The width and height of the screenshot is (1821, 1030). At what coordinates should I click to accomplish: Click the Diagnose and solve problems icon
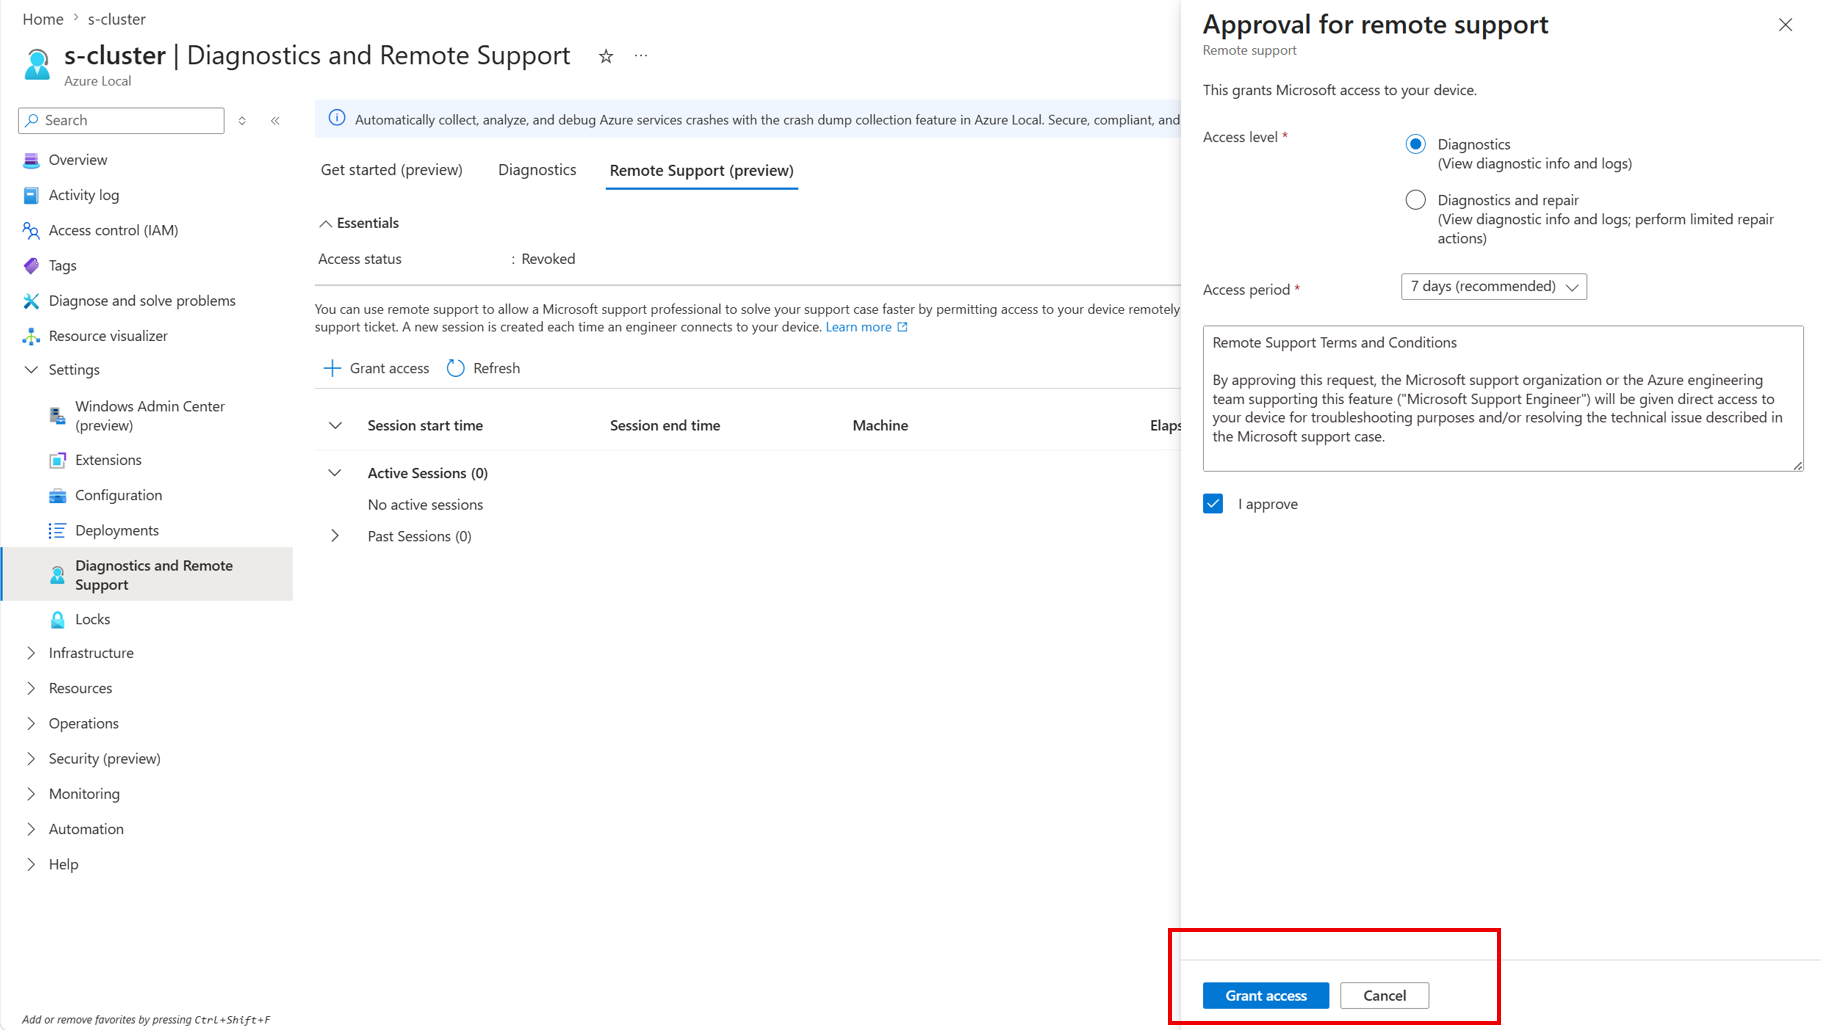click(x=31, y=301)
